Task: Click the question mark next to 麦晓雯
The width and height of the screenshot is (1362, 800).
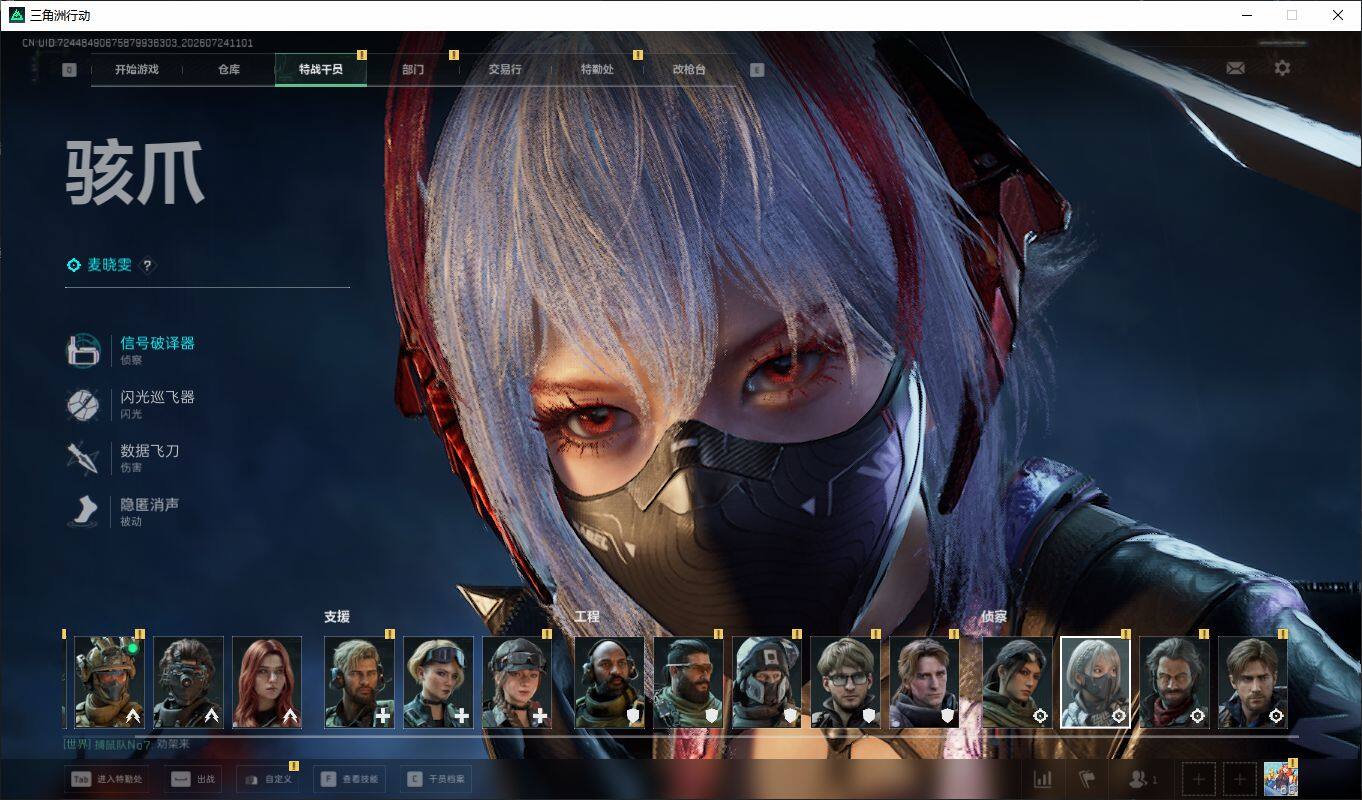Action: click(x=147, y=265)
